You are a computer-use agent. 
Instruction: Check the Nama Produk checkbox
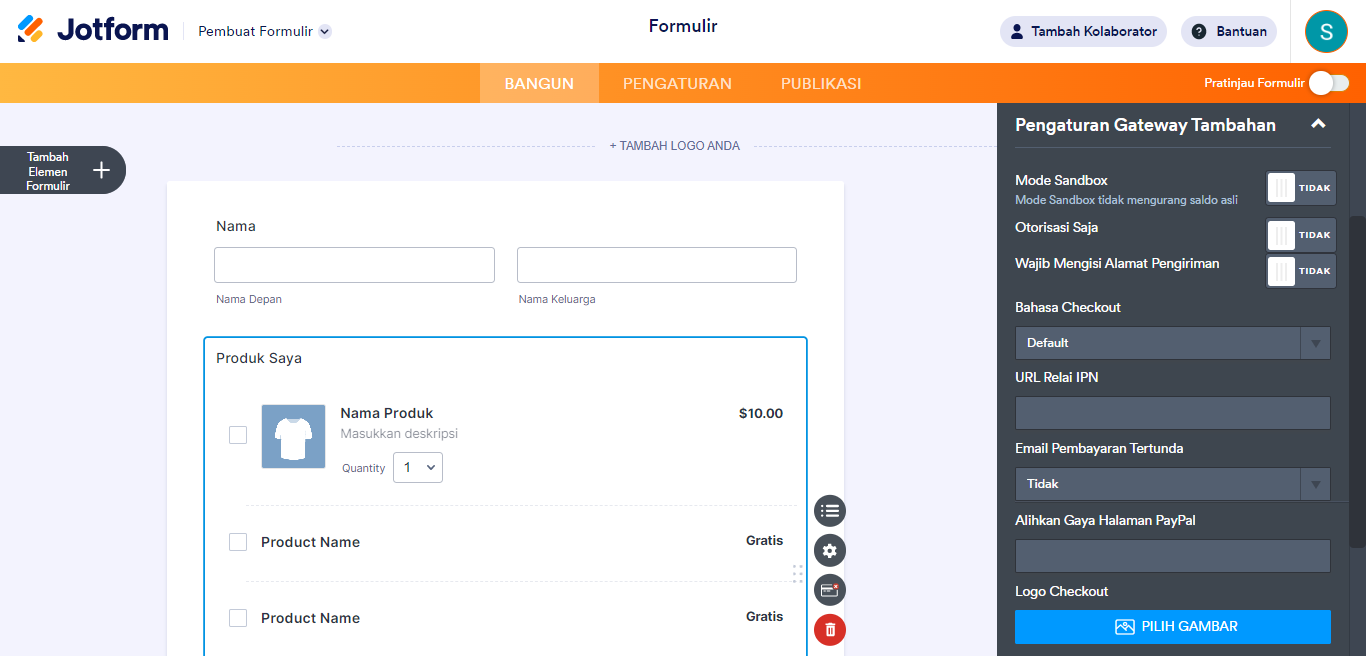[x=238, y=435]
